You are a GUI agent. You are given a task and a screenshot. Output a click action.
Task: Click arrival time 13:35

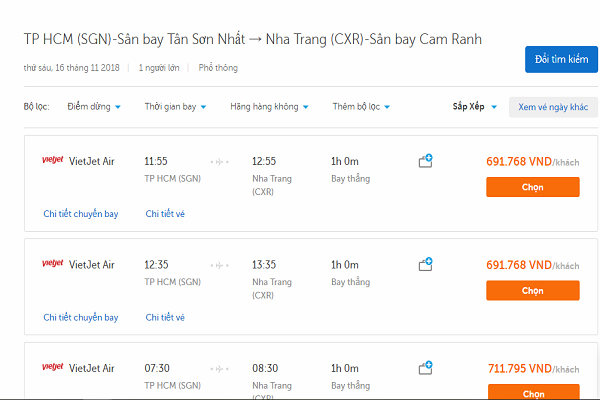264,264
